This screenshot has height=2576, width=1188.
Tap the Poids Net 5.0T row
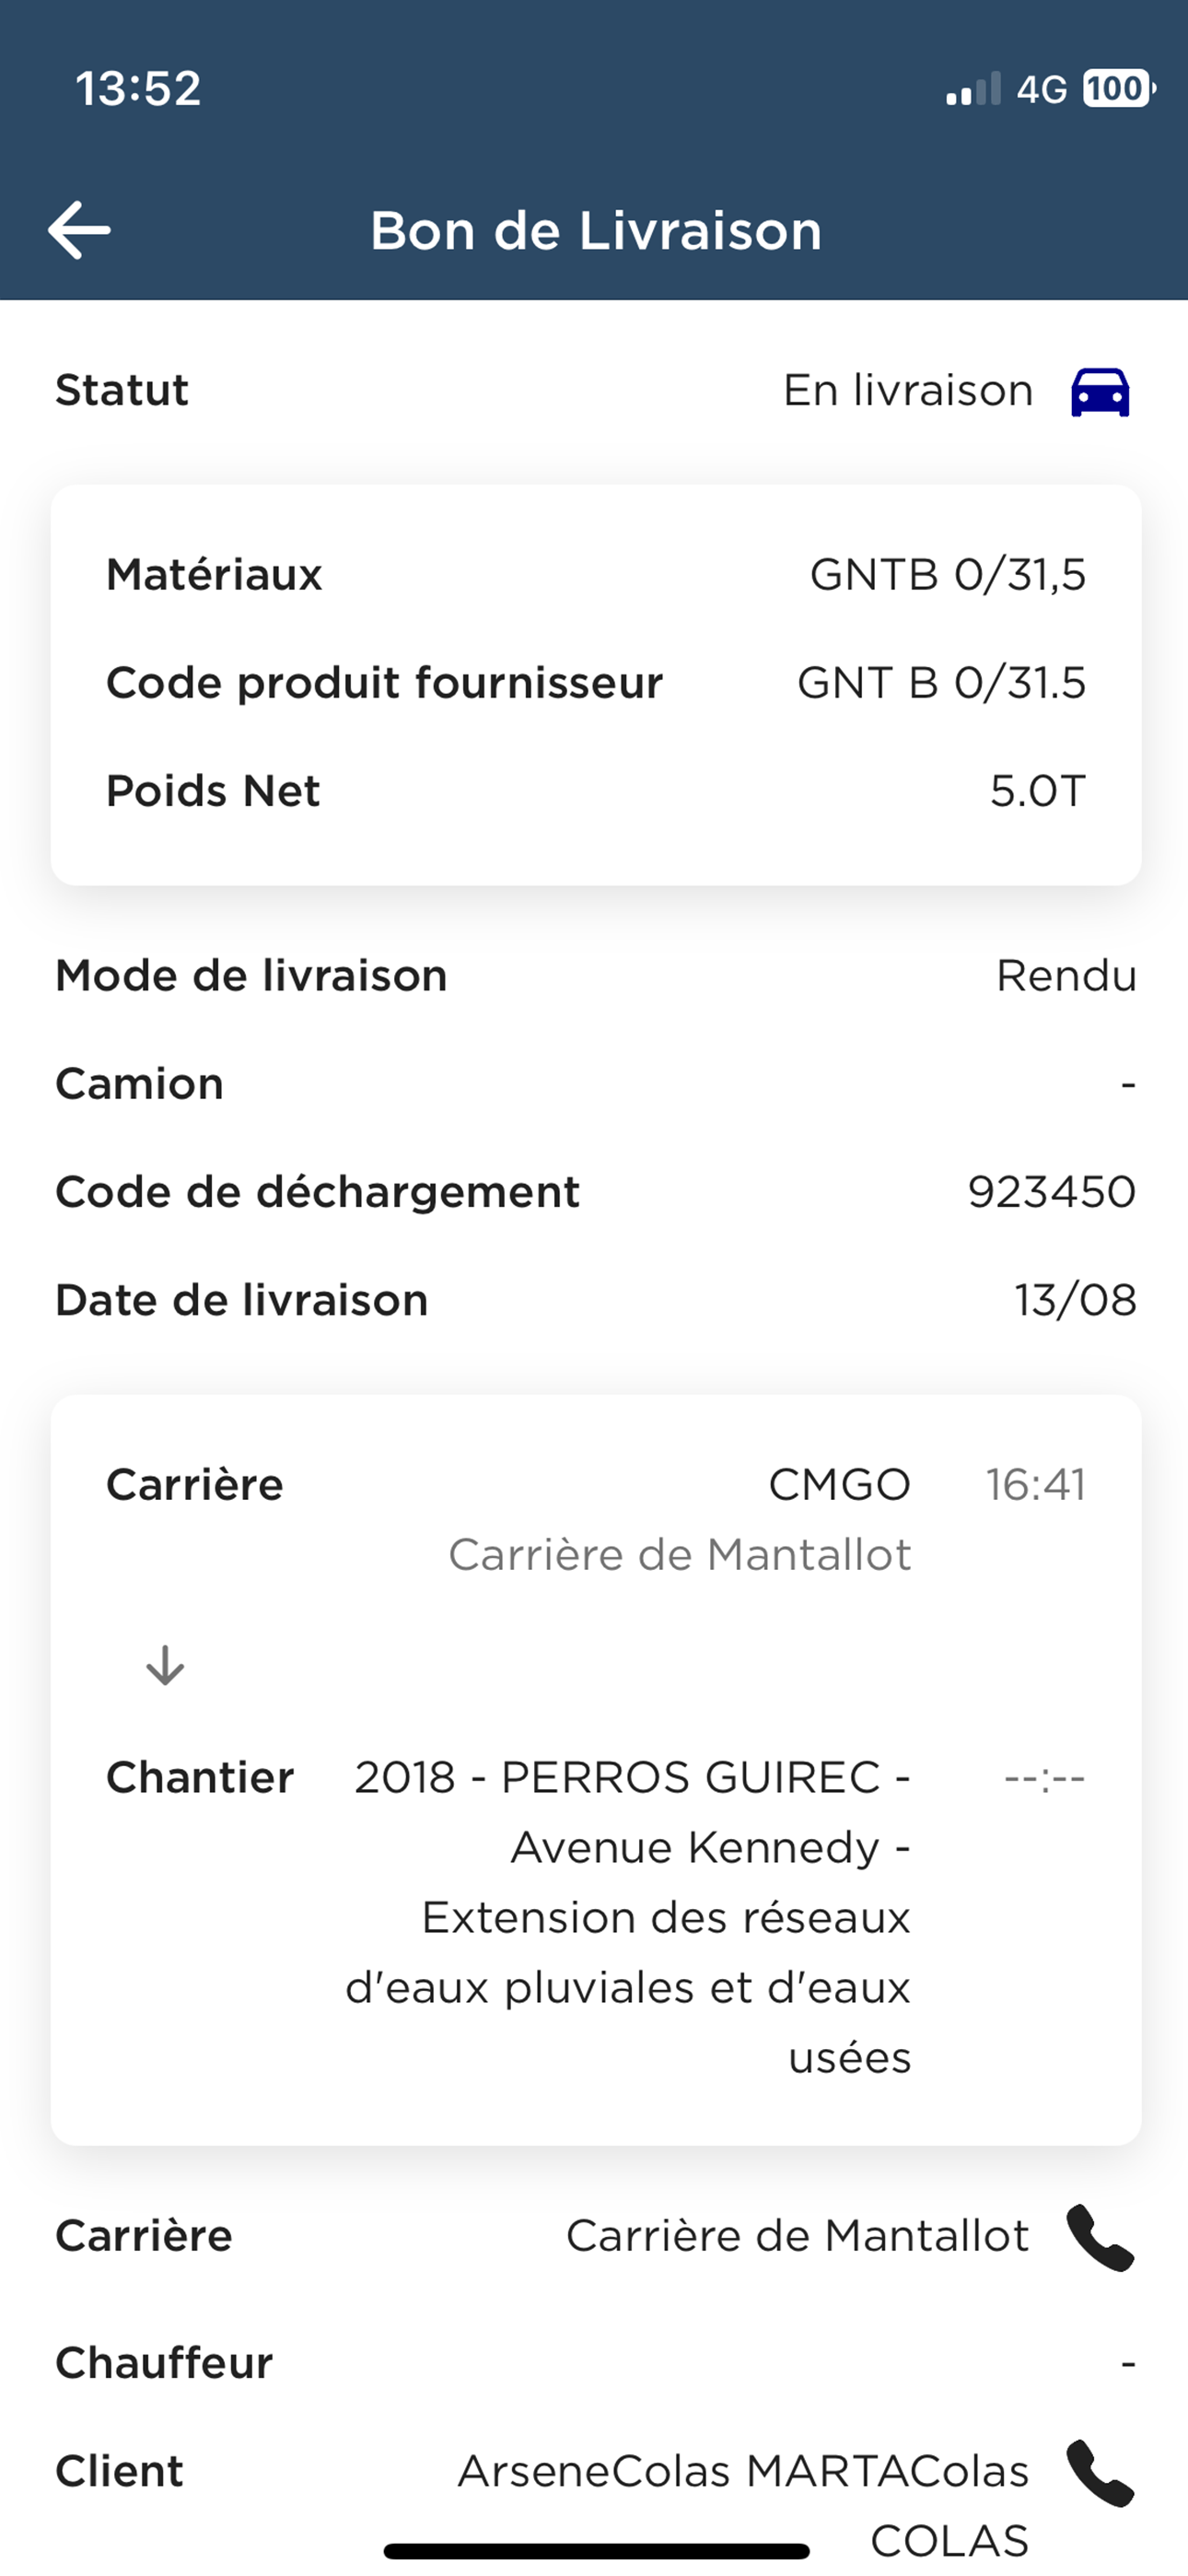(x=596, y=791)
